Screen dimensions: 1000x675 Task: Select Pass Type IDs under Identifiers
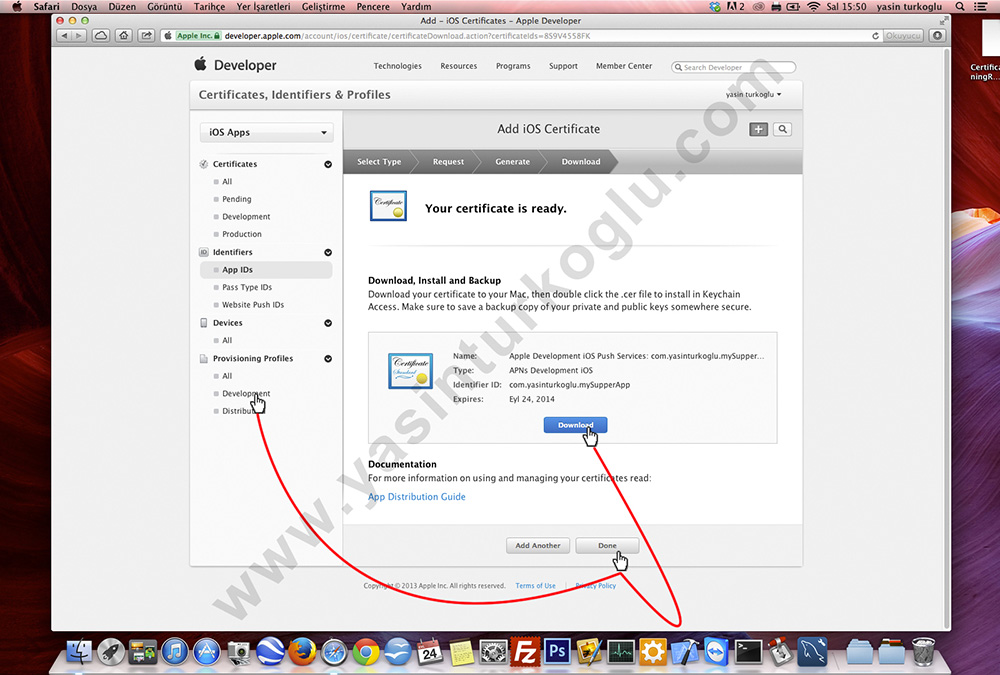tap(247, 287)
